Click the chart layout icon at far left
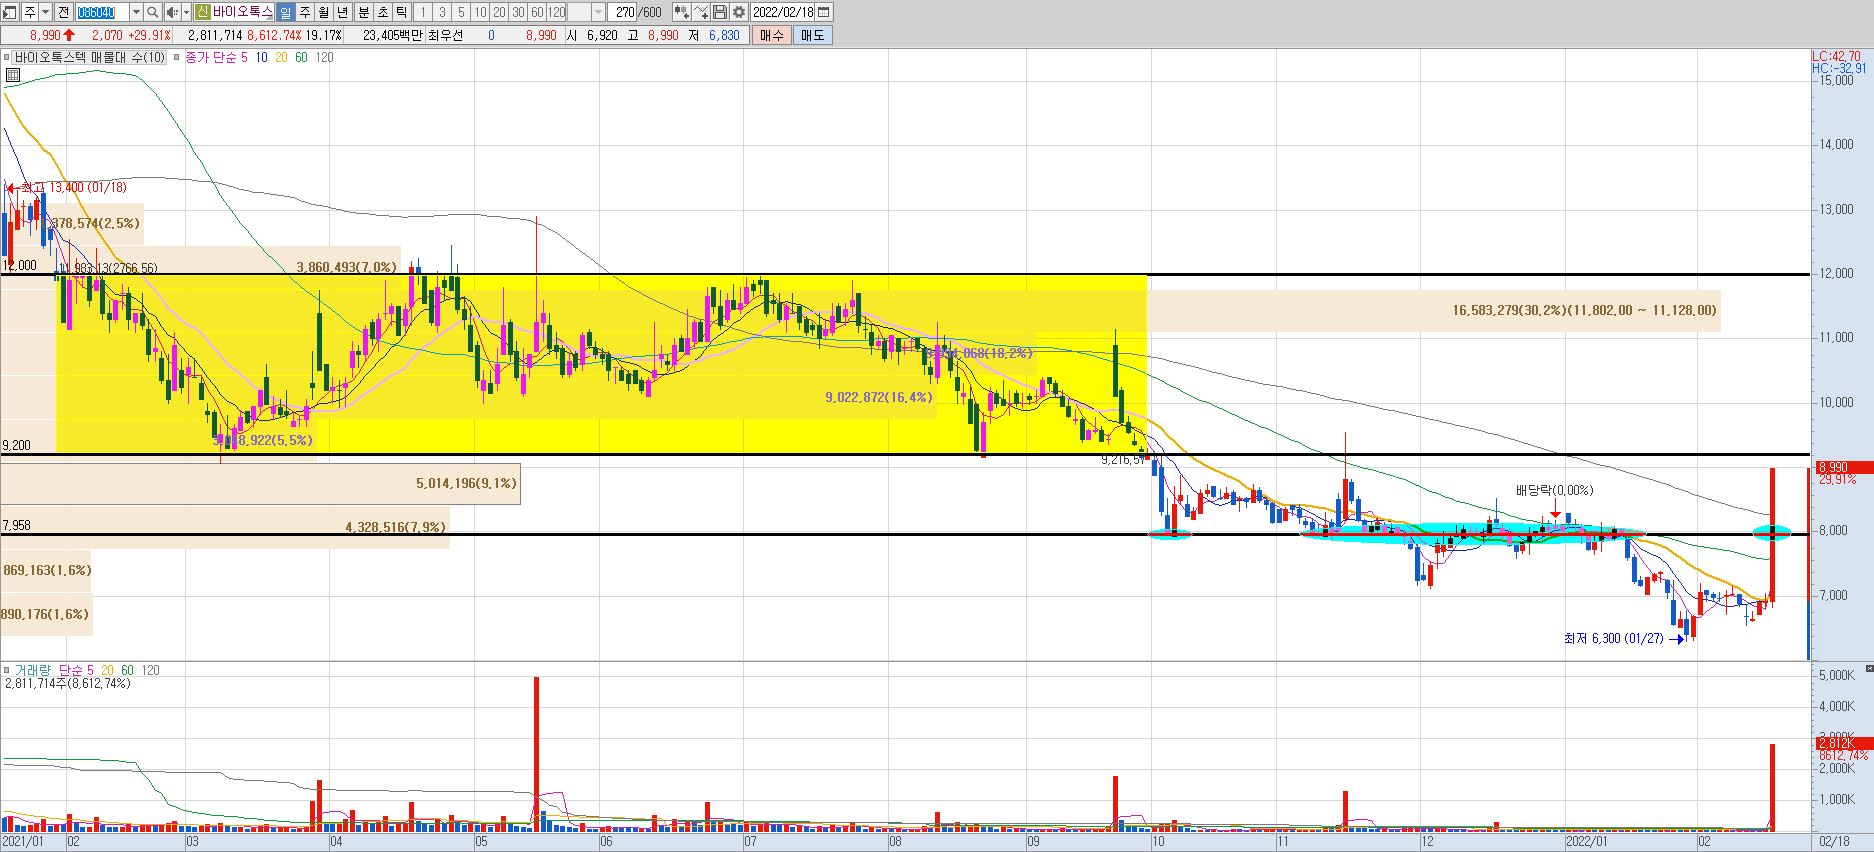Viewport: 1874px width, 852px height. [x=10, y=12]
